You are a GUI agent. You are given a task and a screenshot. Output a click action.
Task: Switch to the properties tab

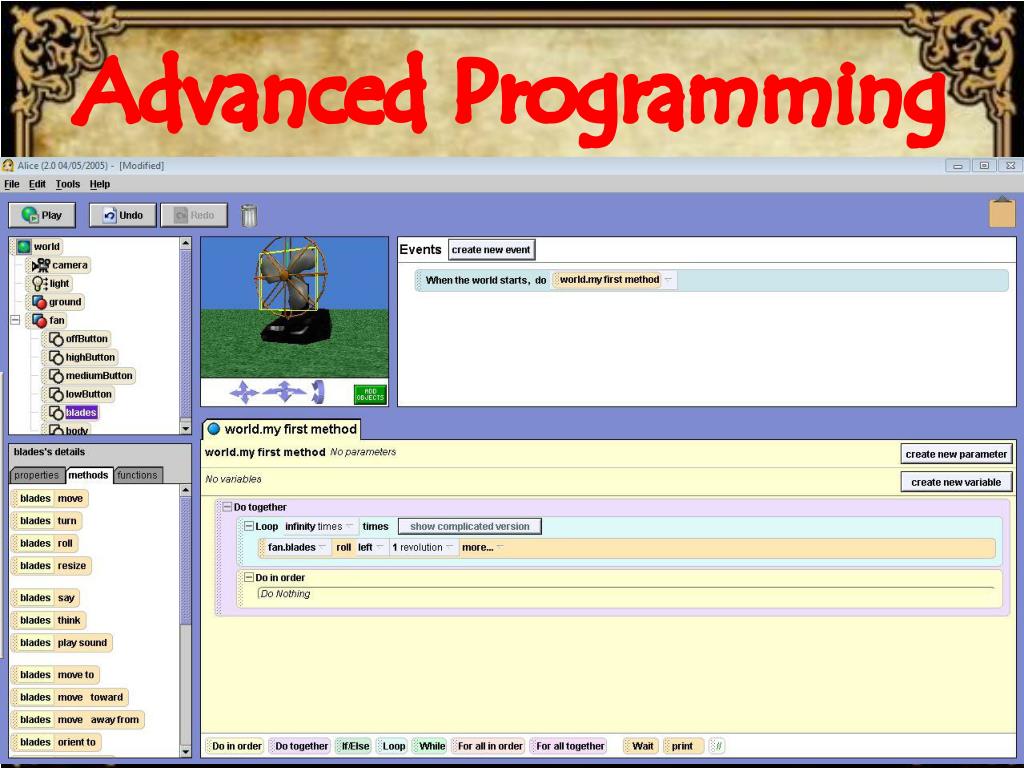tap(37, 475)
